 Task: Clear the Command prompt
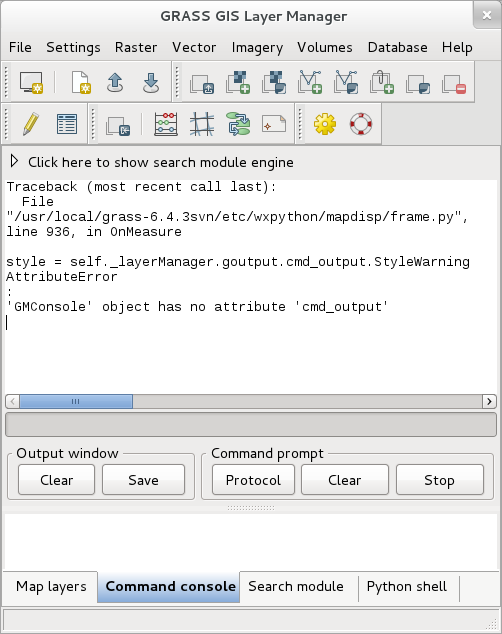click(345, 480)
